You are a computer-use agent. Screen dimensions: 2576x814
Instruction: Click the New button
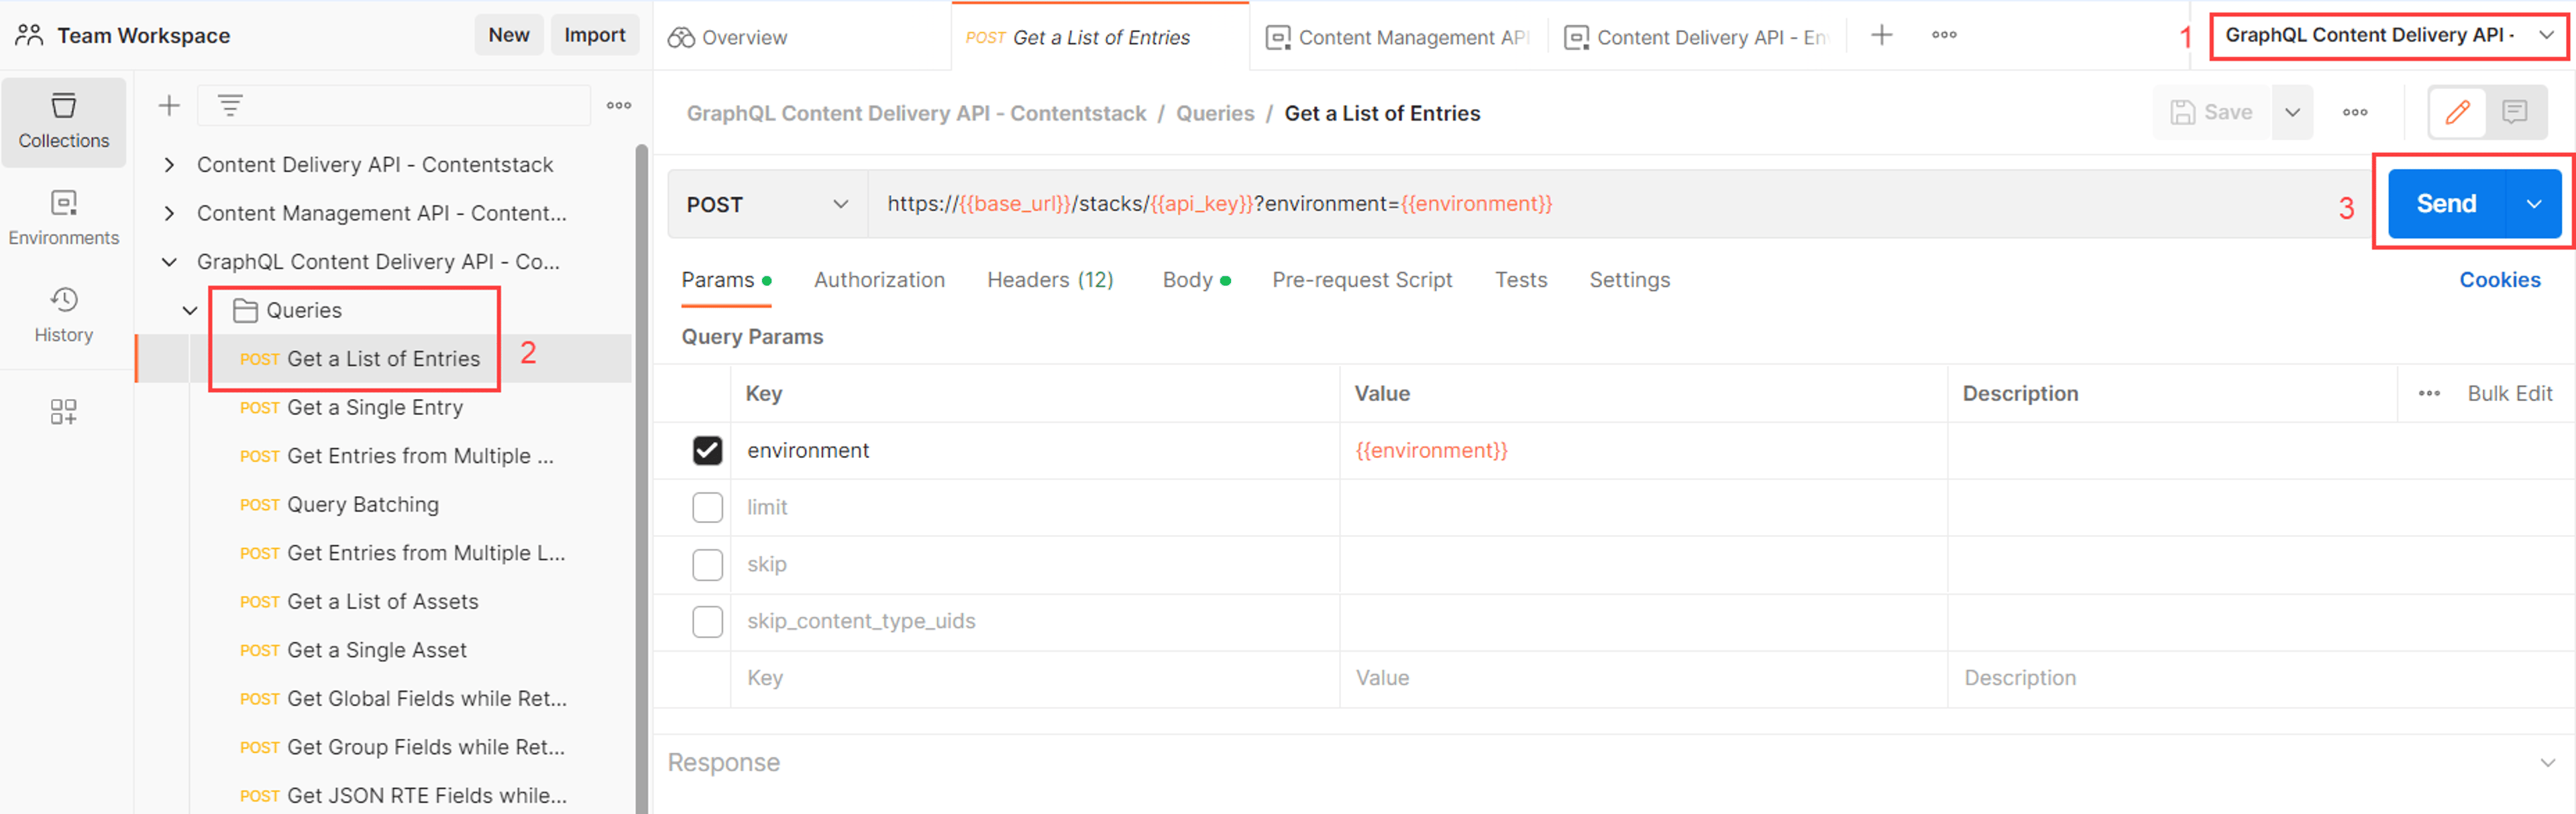pos(508,35)
